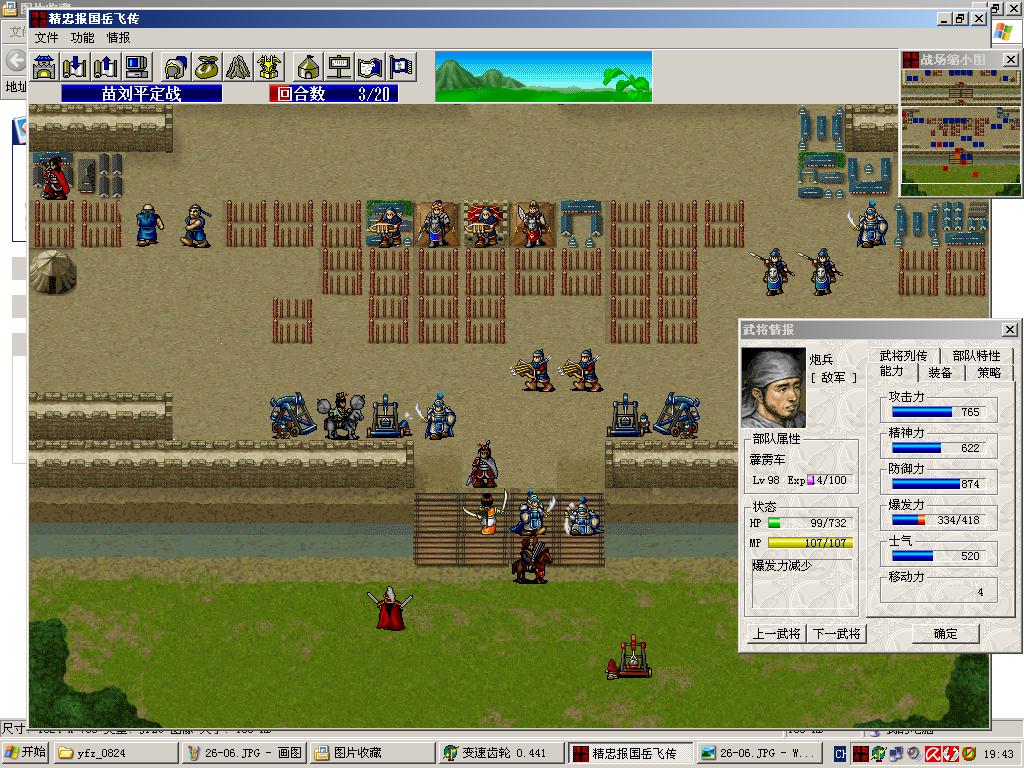1024x768 pixels.
Task: Switch to the 部队特性 tab
Action: point(976,355)
